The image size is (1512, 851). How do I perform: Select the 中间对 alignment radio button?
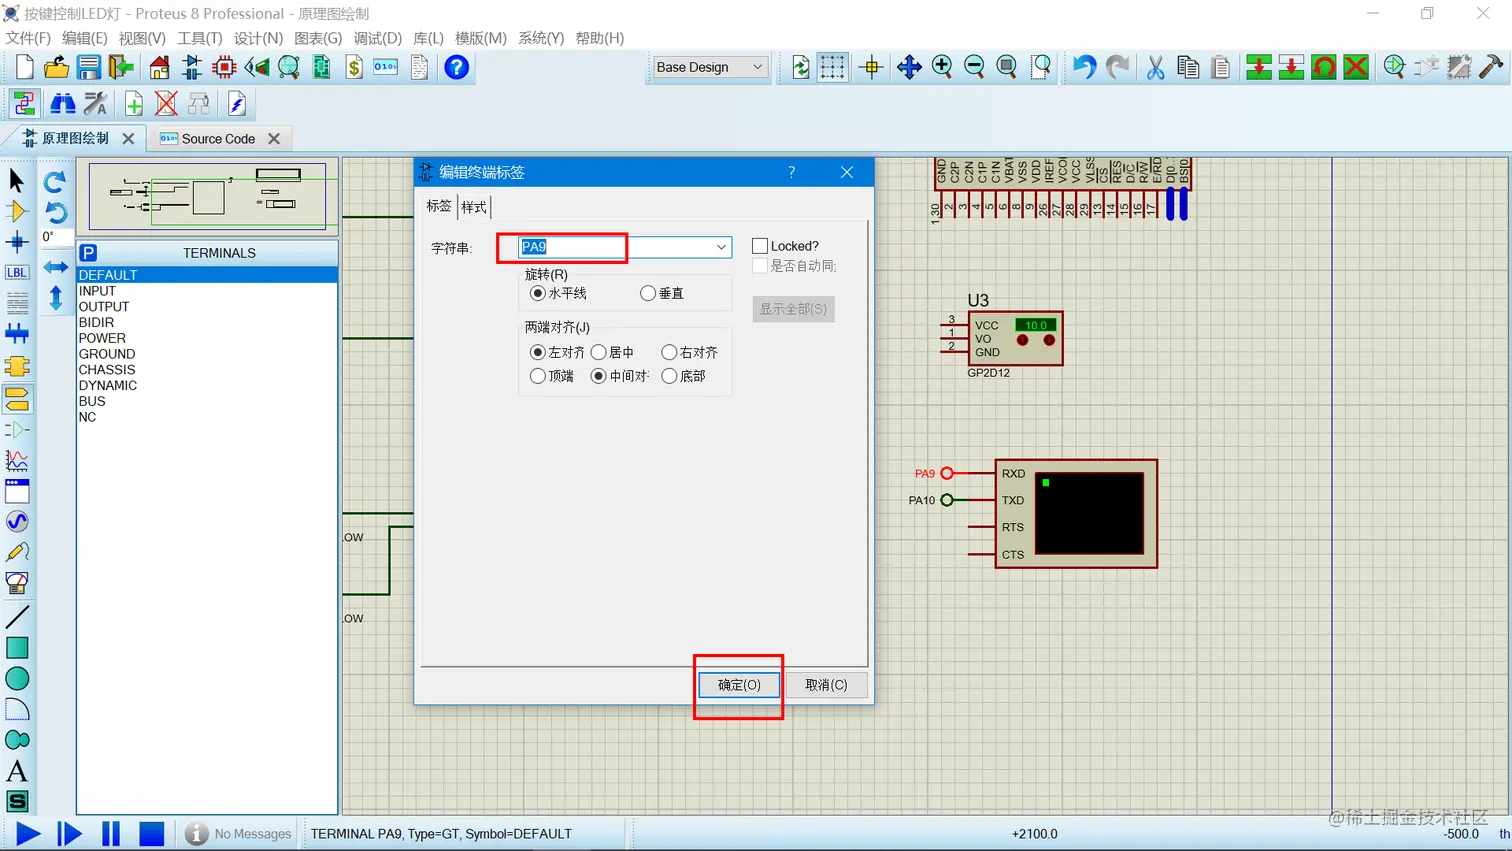(599, 376)
